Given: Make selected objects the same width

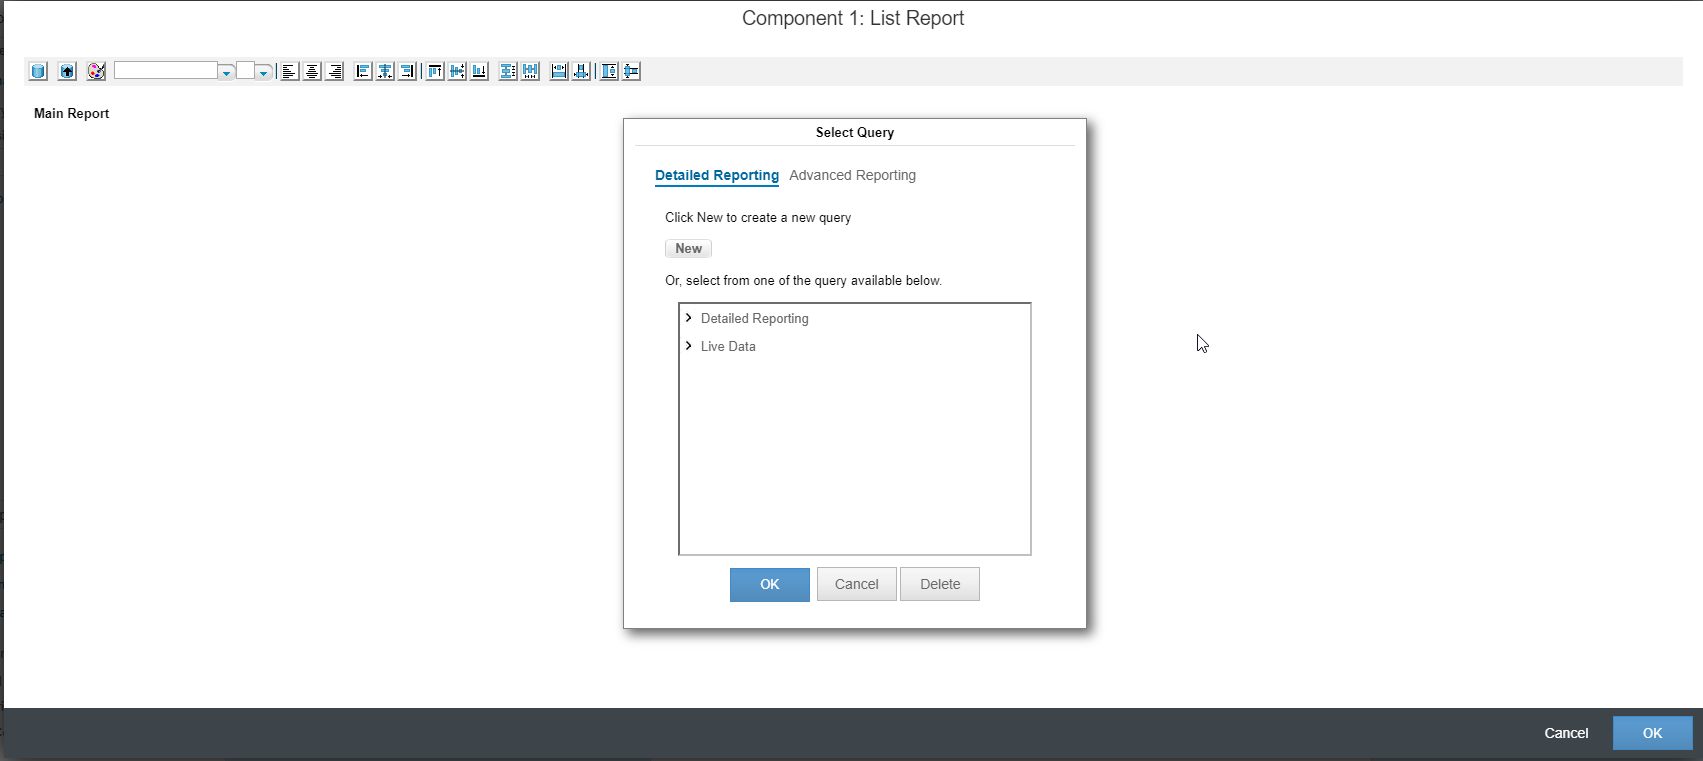Looking at the screenshot, I should coord(559,71).
